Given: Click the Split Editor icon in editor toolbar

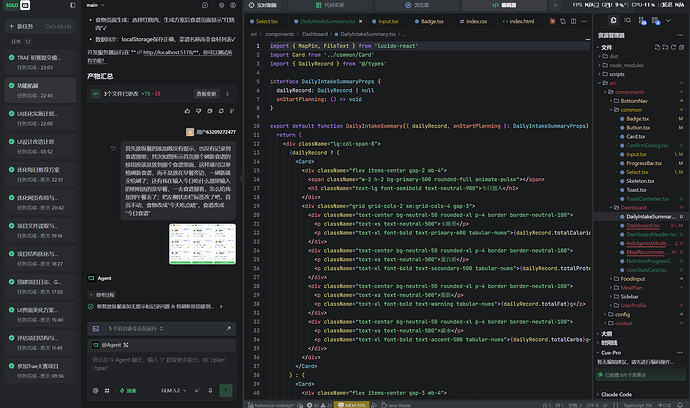Looking at the screenshot, I should point(573,21).
